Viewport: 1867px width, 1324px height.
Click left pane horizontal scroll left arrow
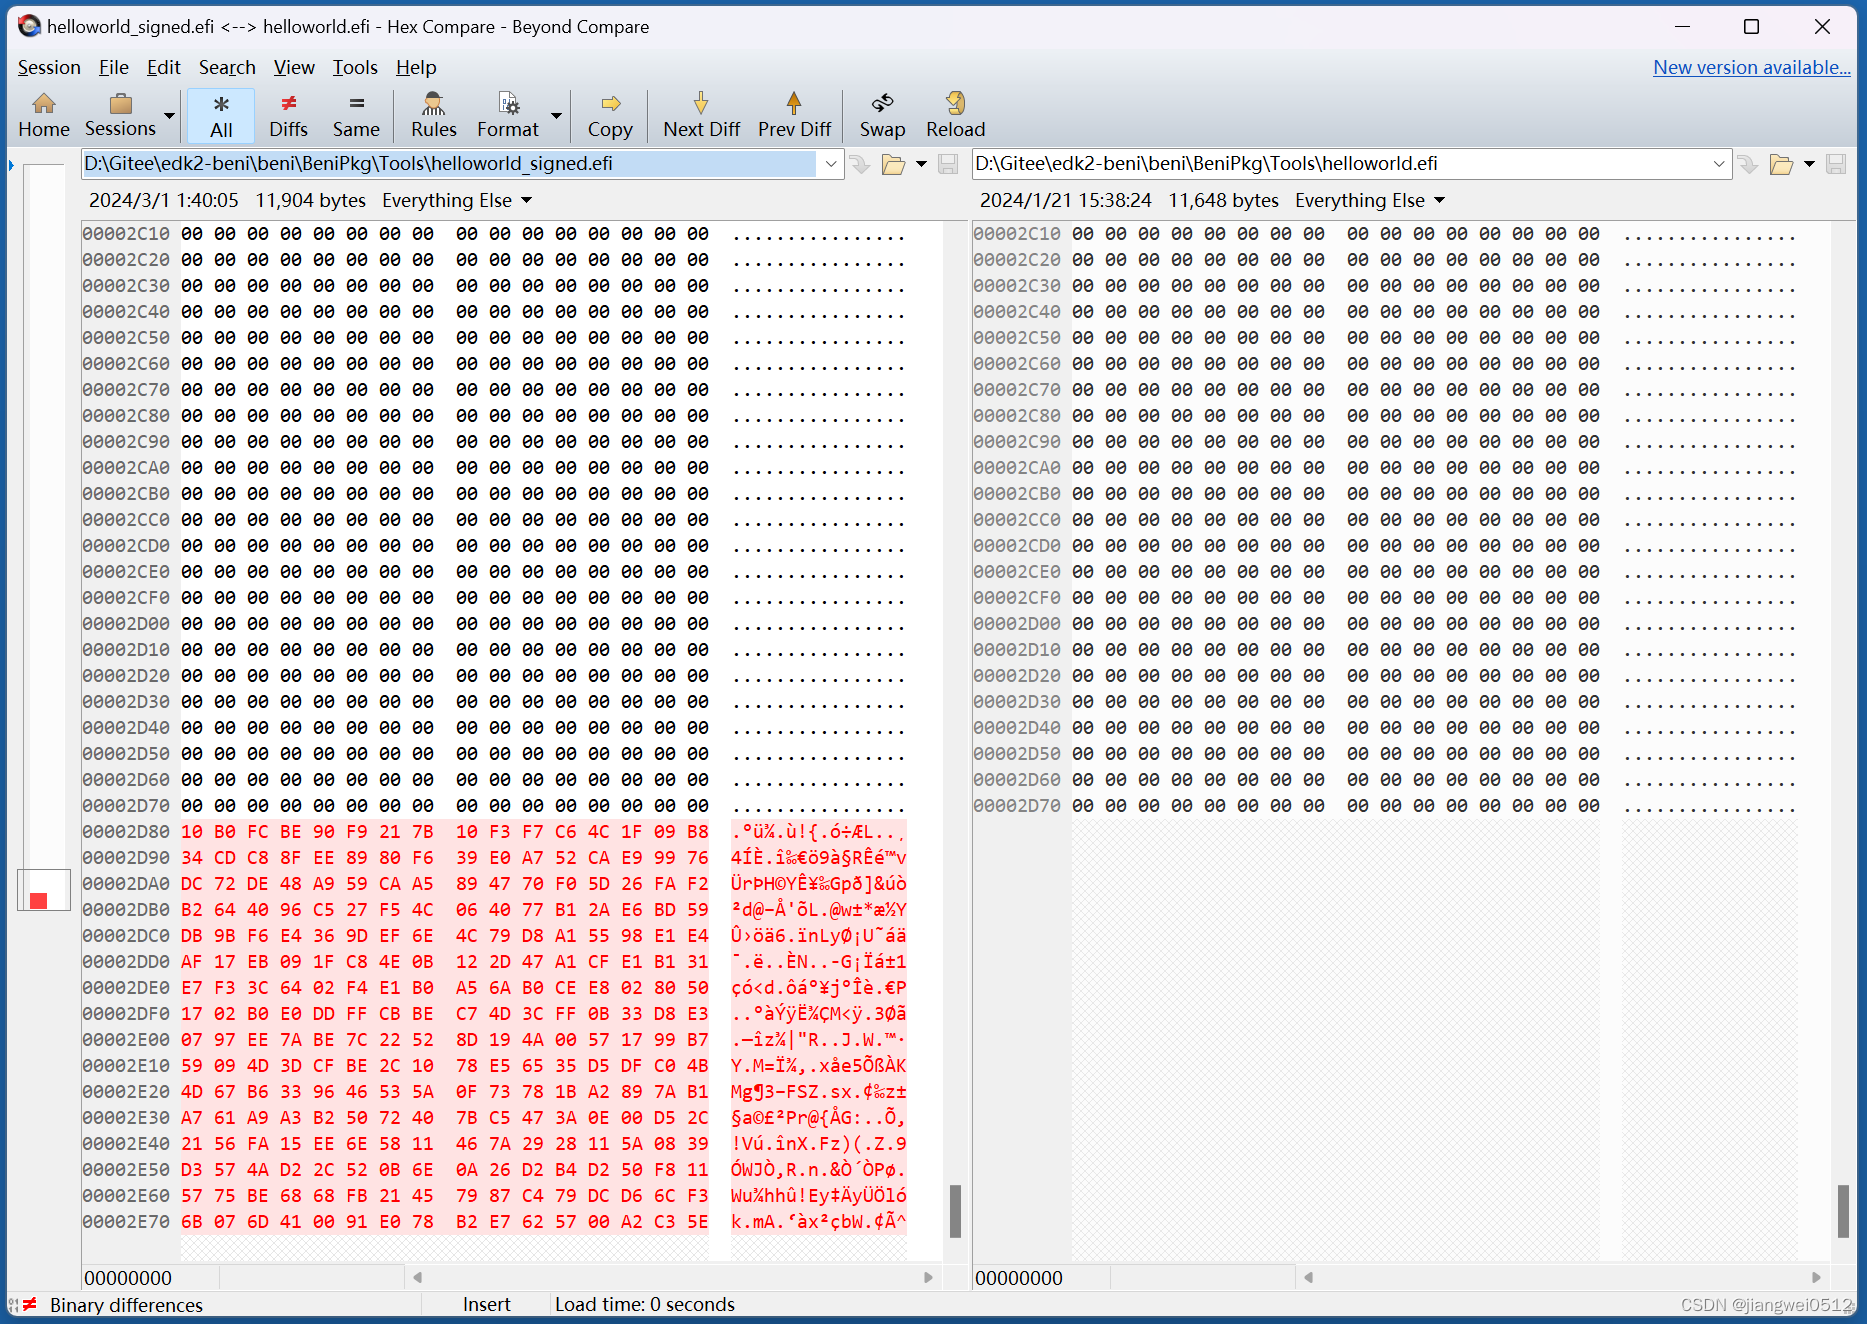pyautogui.click(x=417, y=1277)
